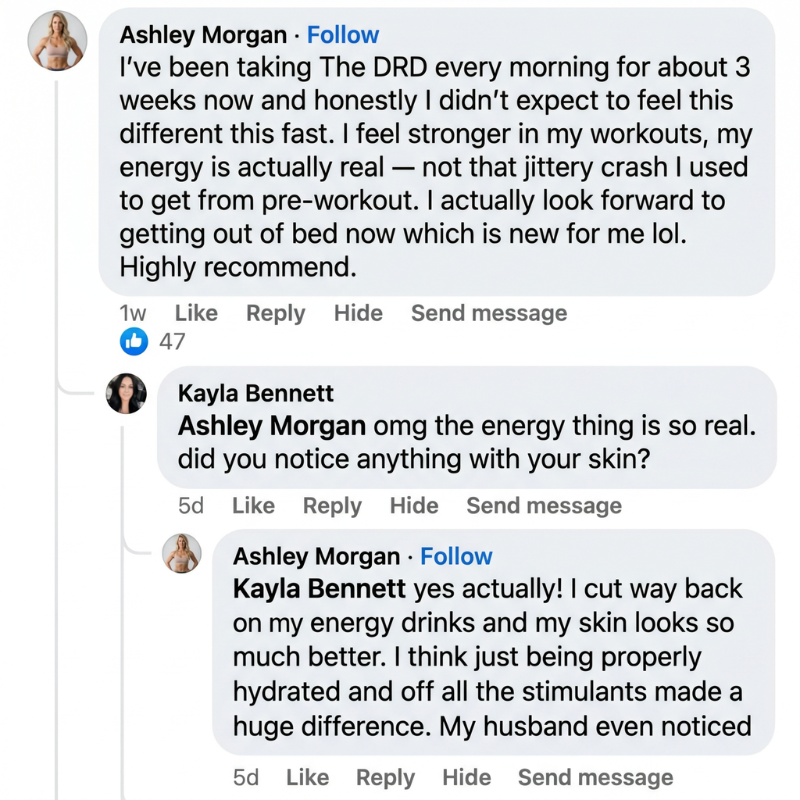
Task: Open Ashley Morgan's top comment profile picture
Action: pyautogui.click(x=57, y=40)
